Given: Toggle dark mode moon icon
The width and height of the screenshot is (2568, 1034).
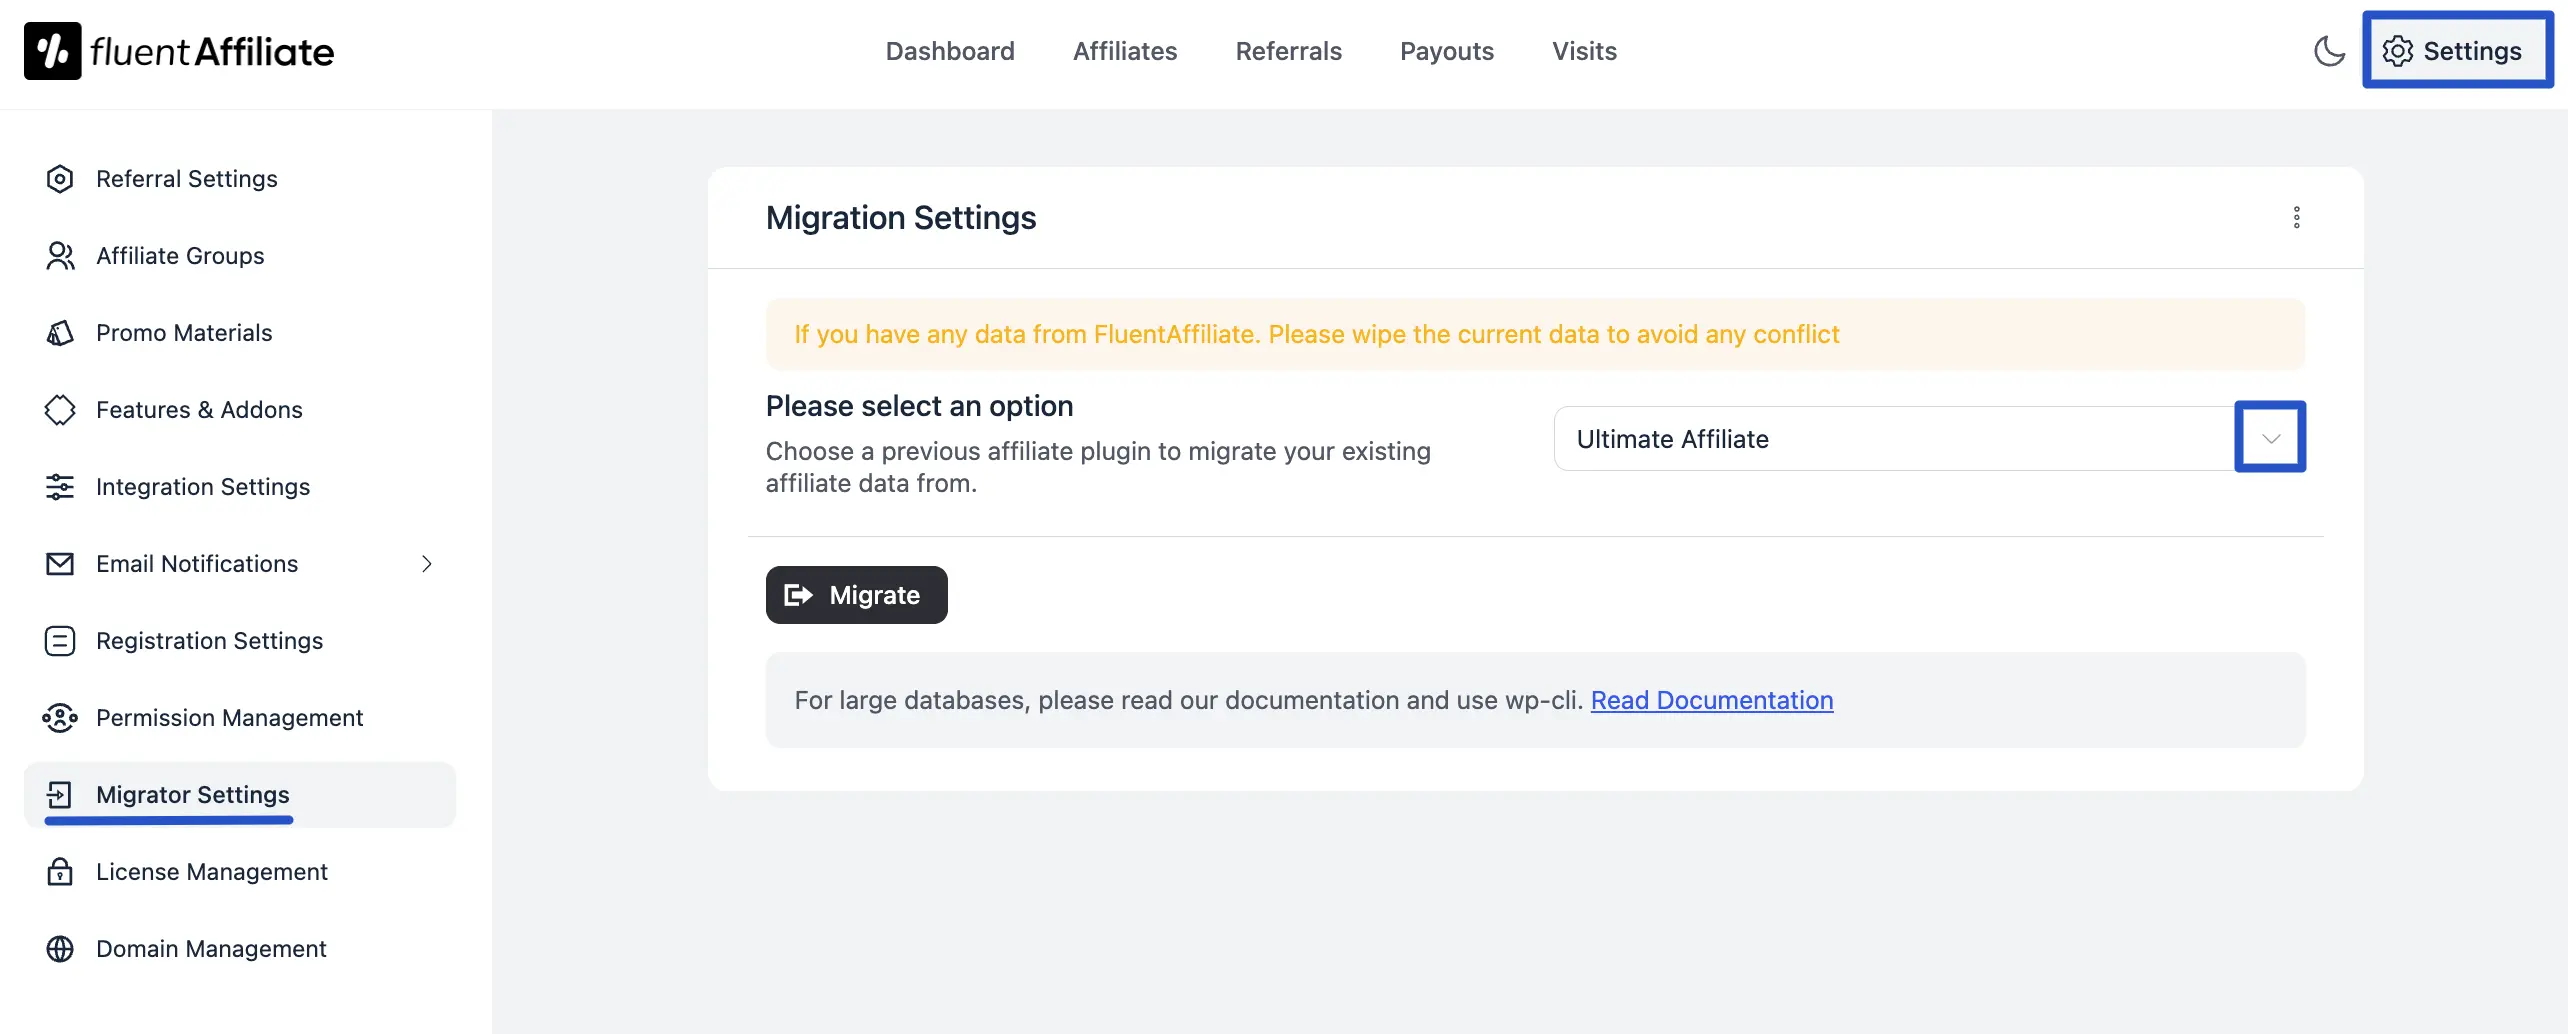Looking at the screenshot, I should point(2329,51).
